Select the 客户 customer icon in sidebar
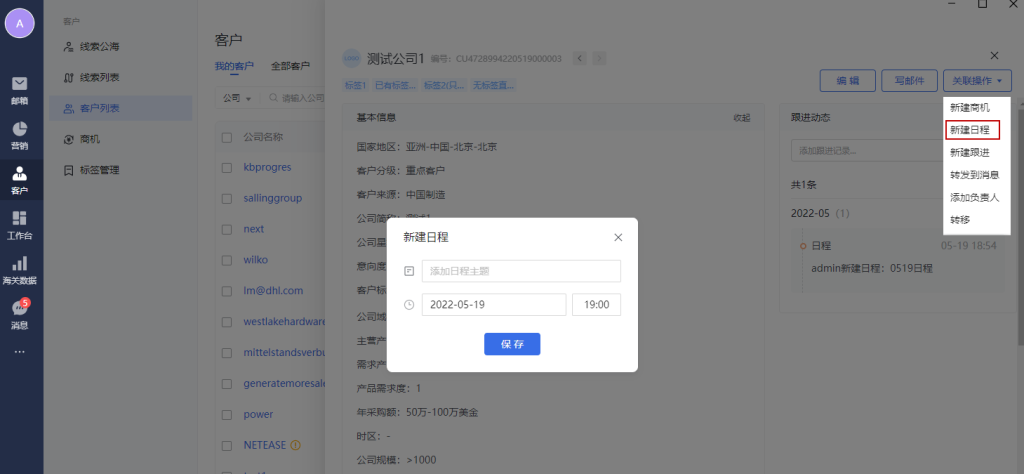Image resolution: width=1024 pixels, height=474 pixels. (x=20, y=180)
